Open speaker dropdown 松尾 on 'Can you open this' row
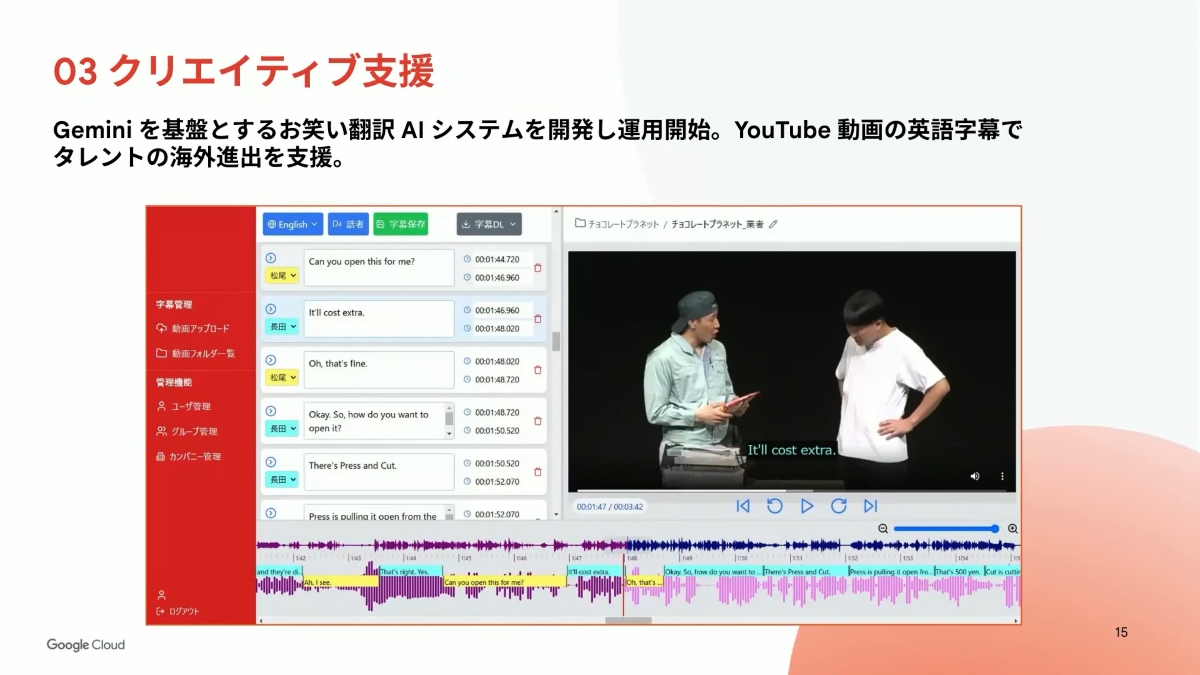 (281, 275)
